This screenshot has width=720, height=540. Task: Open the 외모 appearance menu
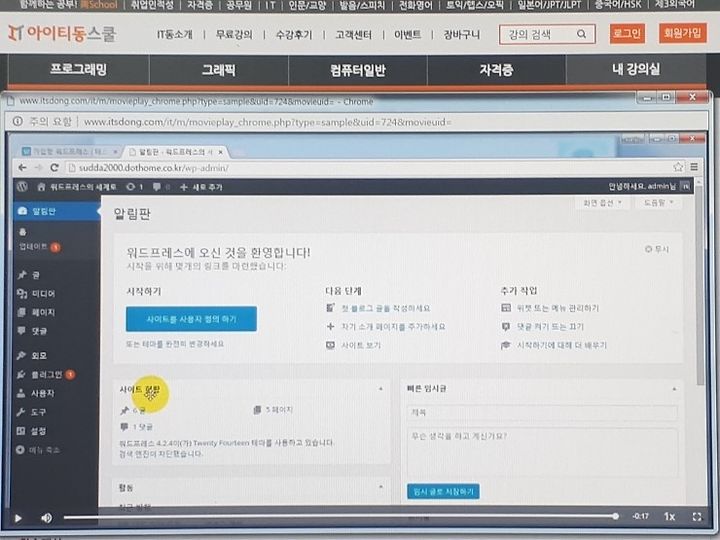coord(32,355)
